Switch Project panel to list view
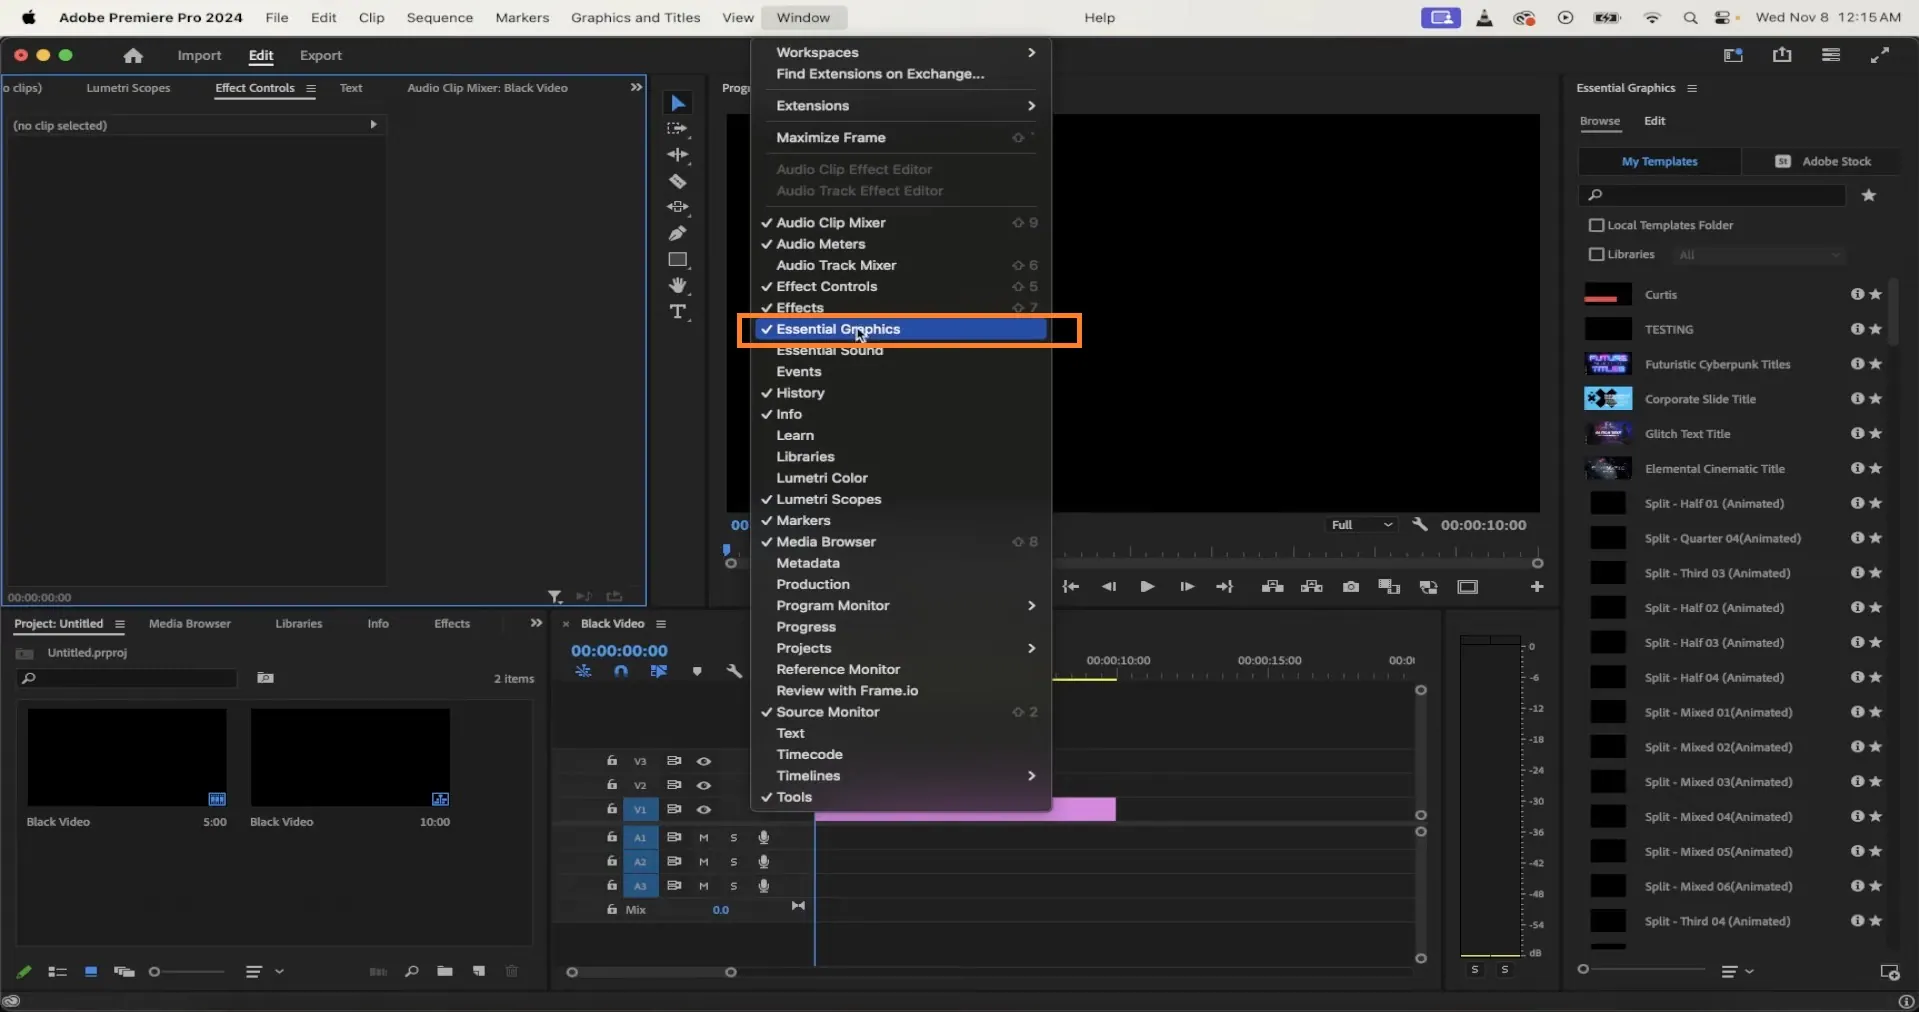This screenshot has width=1919, height=1012. (57, 971)
